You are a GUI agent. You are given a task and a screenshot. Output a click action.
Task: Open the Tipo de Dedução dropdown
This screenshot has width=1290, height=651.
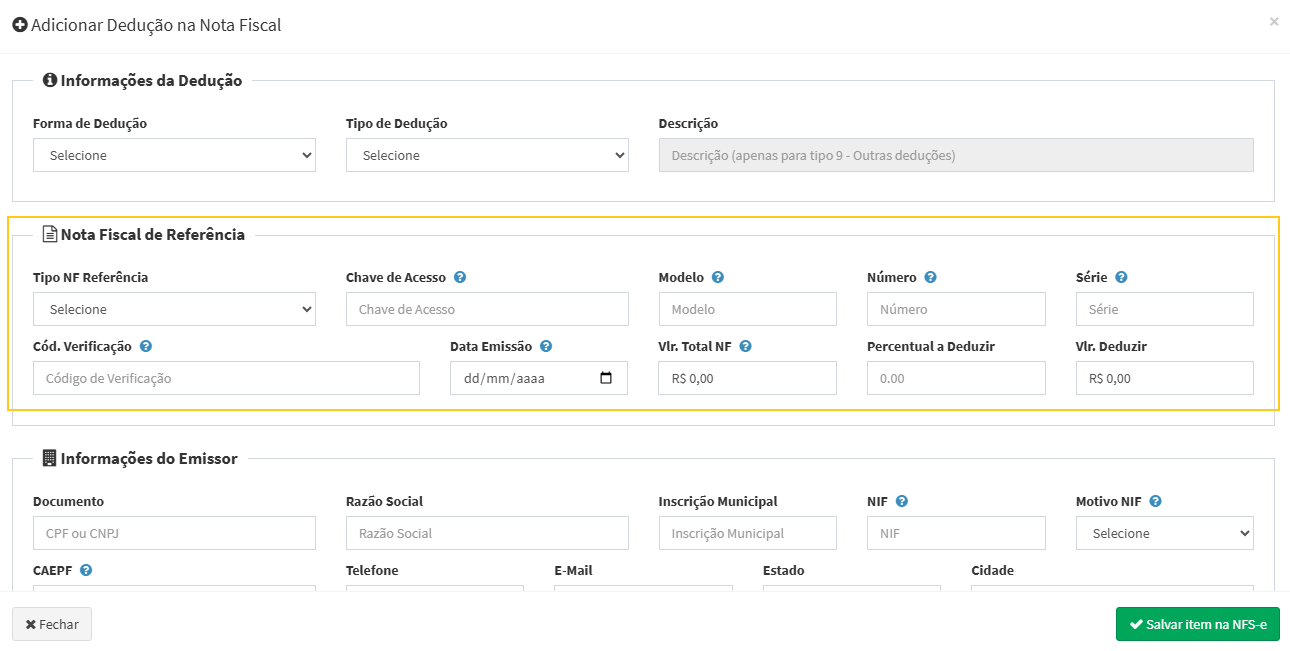[487, 155]
